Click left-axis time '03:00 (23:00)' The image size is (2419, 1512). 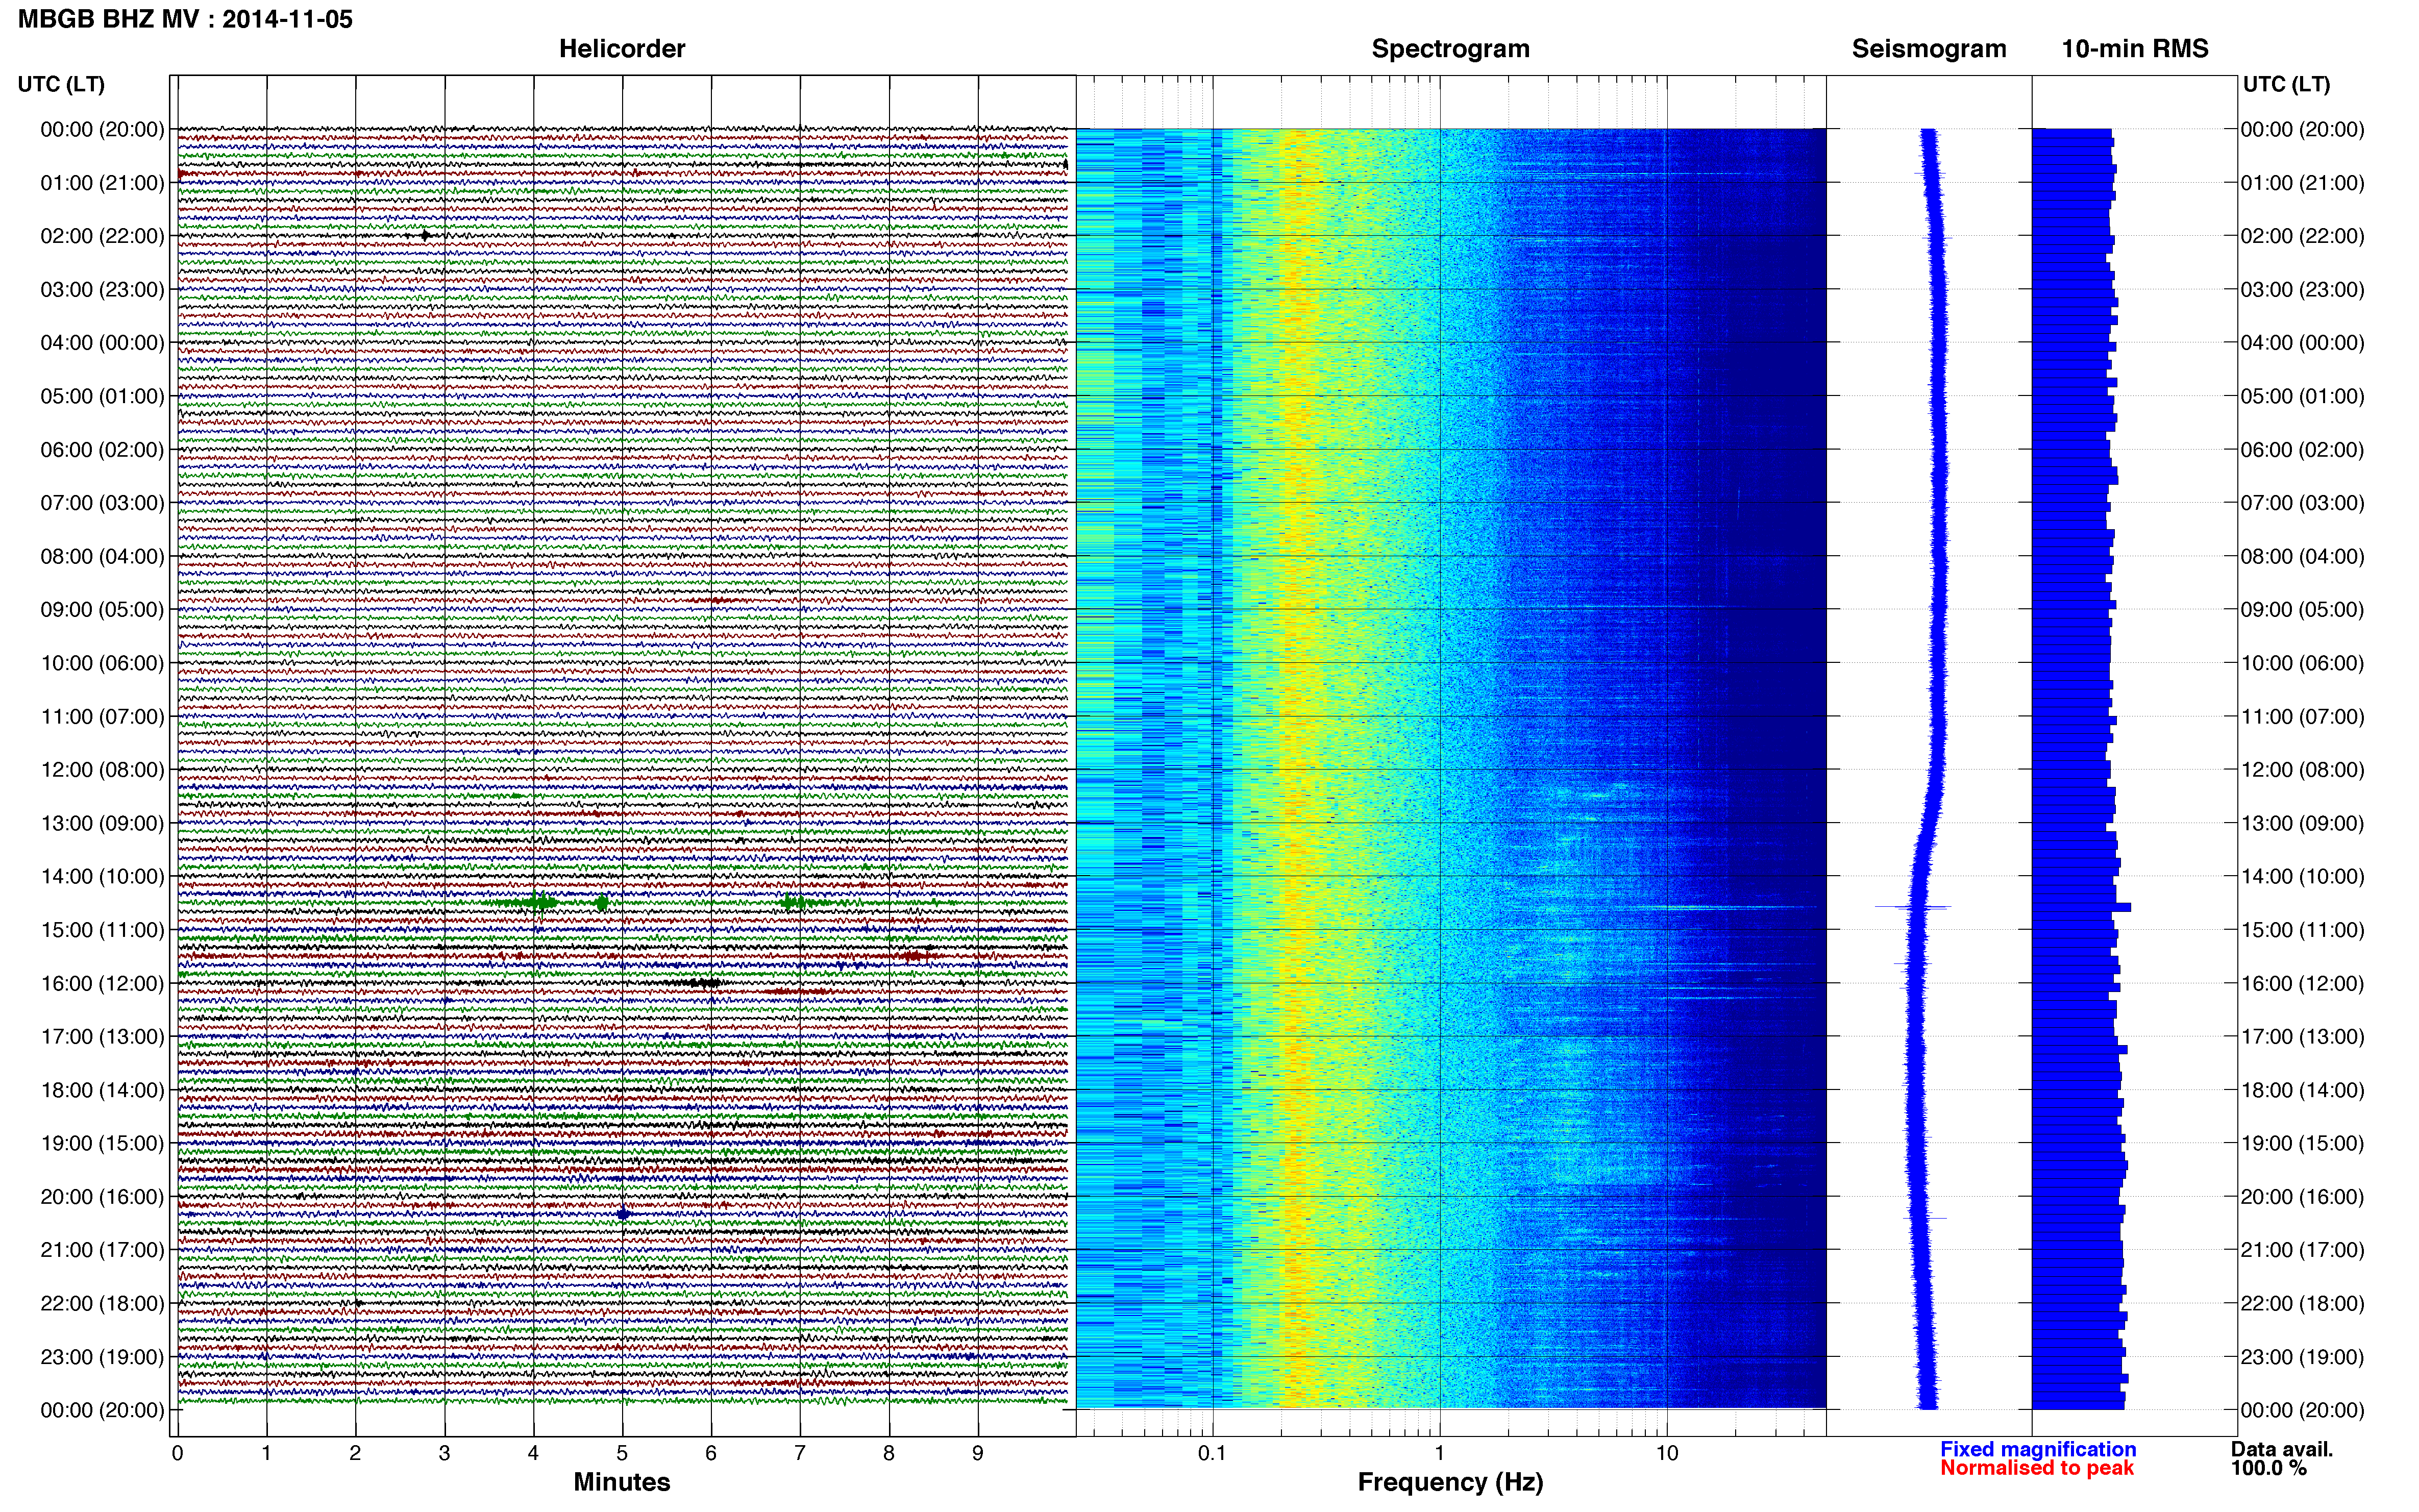tap(102, 290)
